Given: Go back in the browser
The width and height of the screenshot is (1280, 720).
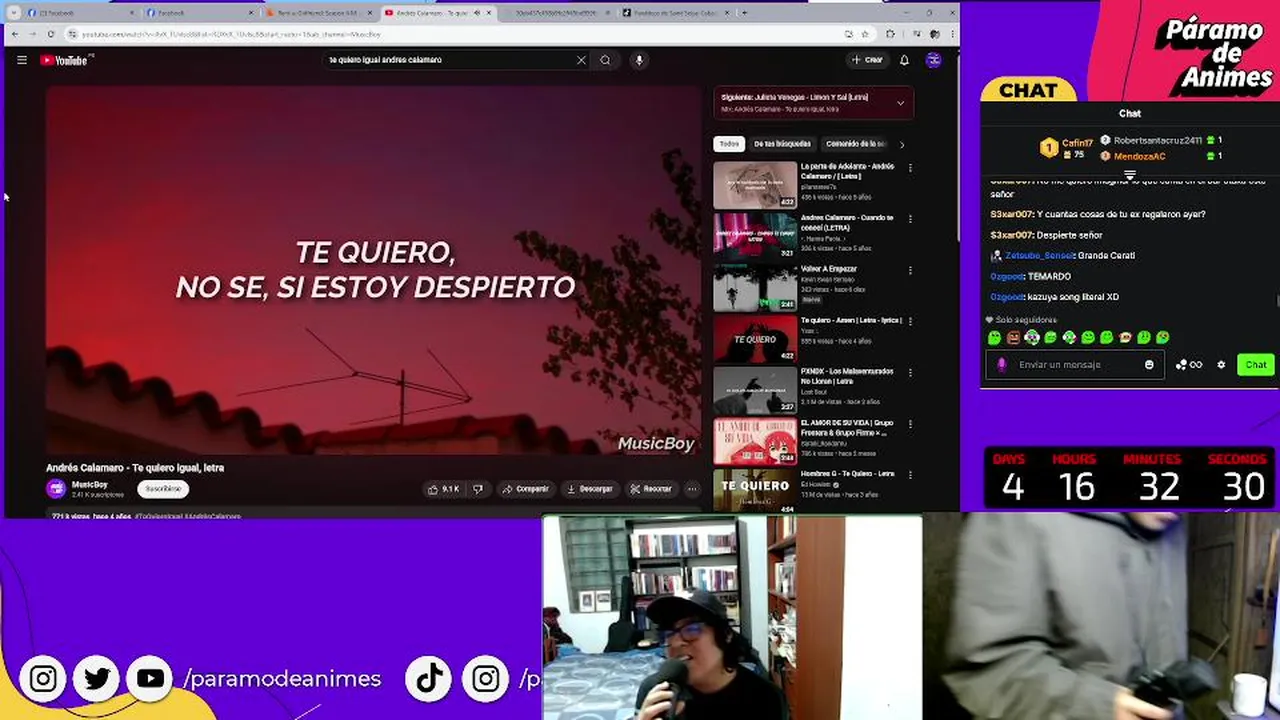Looking at the screenshot, I should [x=14, y=34].
